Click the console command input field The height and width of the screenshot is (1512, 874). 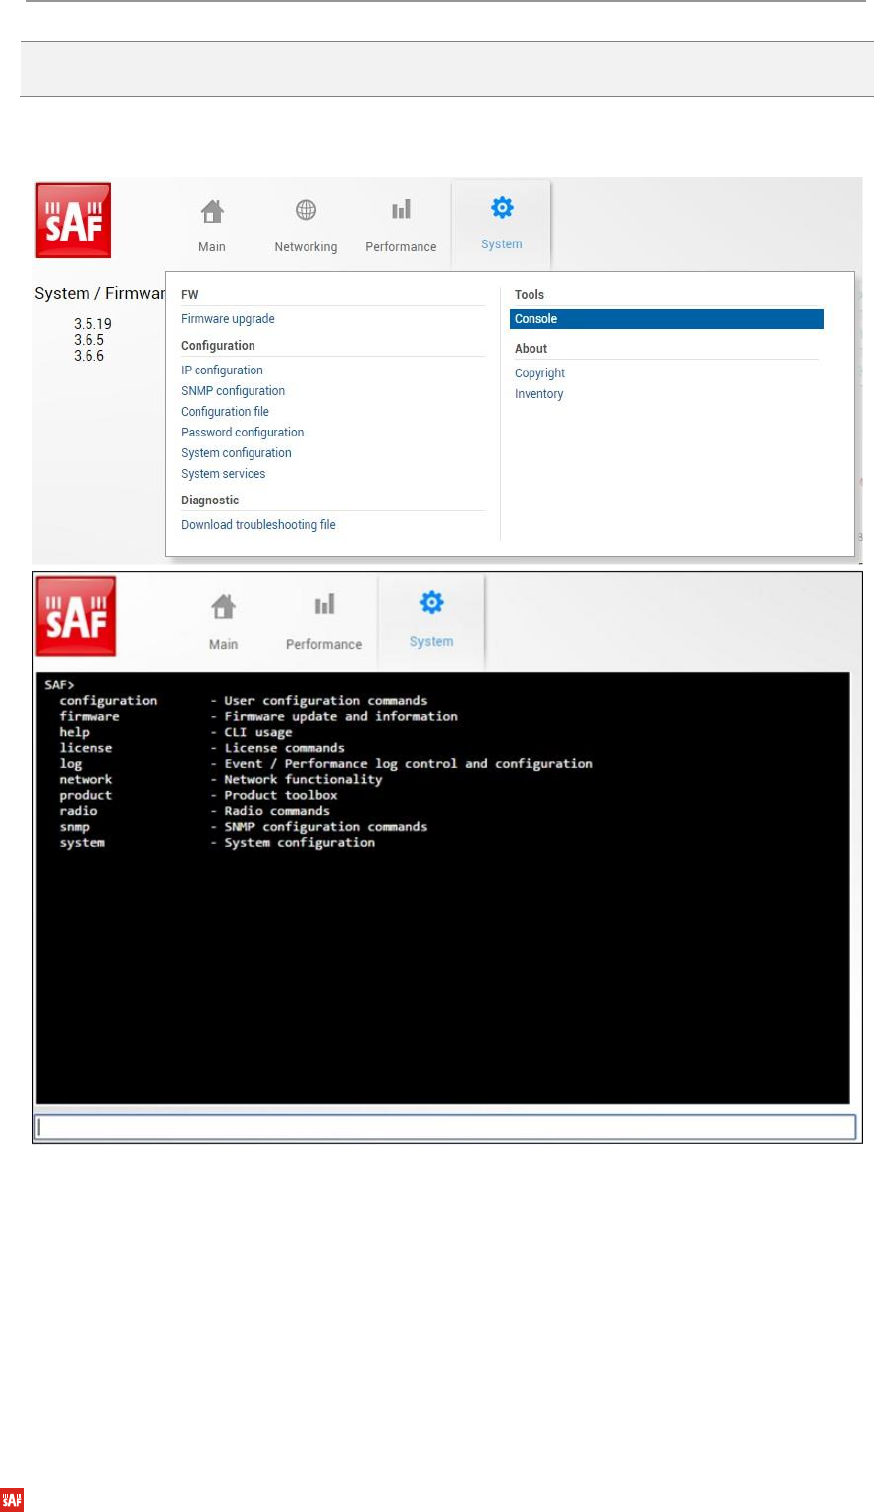click(446, 1127)
